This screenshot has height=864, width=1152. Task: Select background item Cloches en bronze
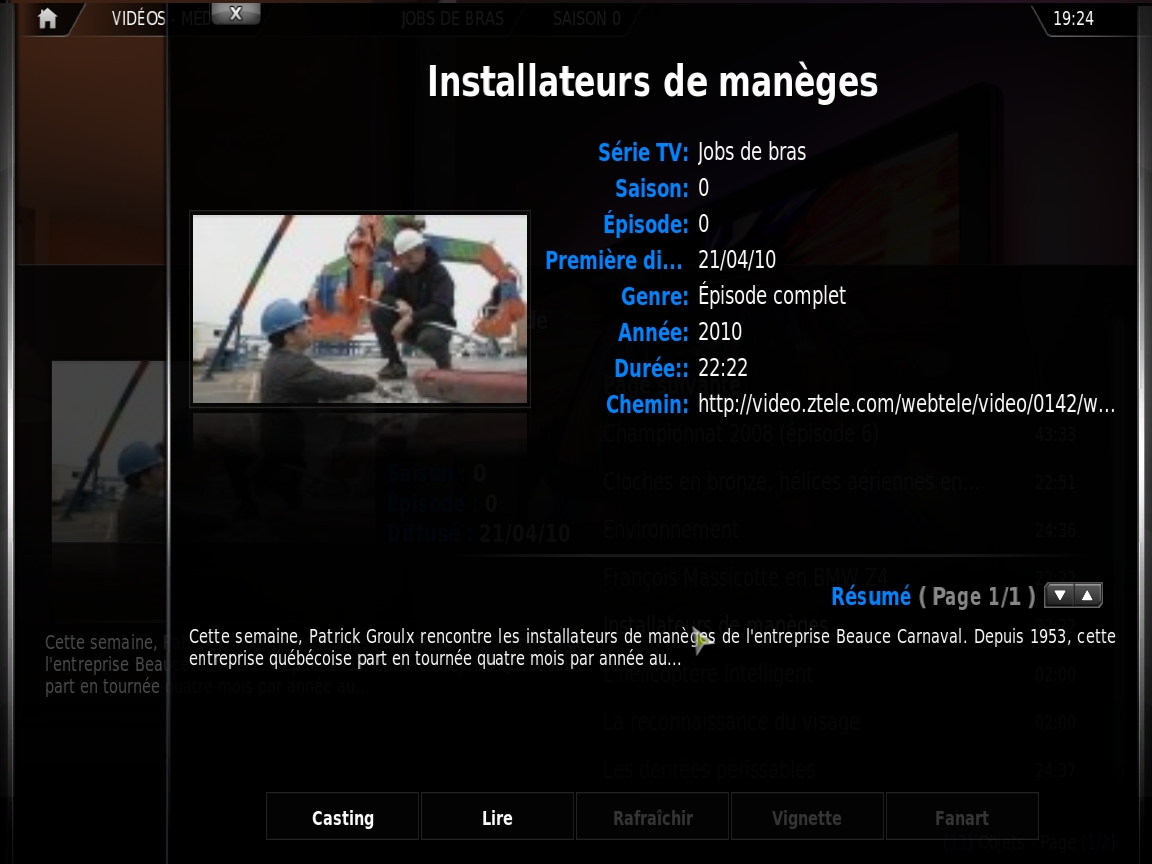(x=791, y=482)
